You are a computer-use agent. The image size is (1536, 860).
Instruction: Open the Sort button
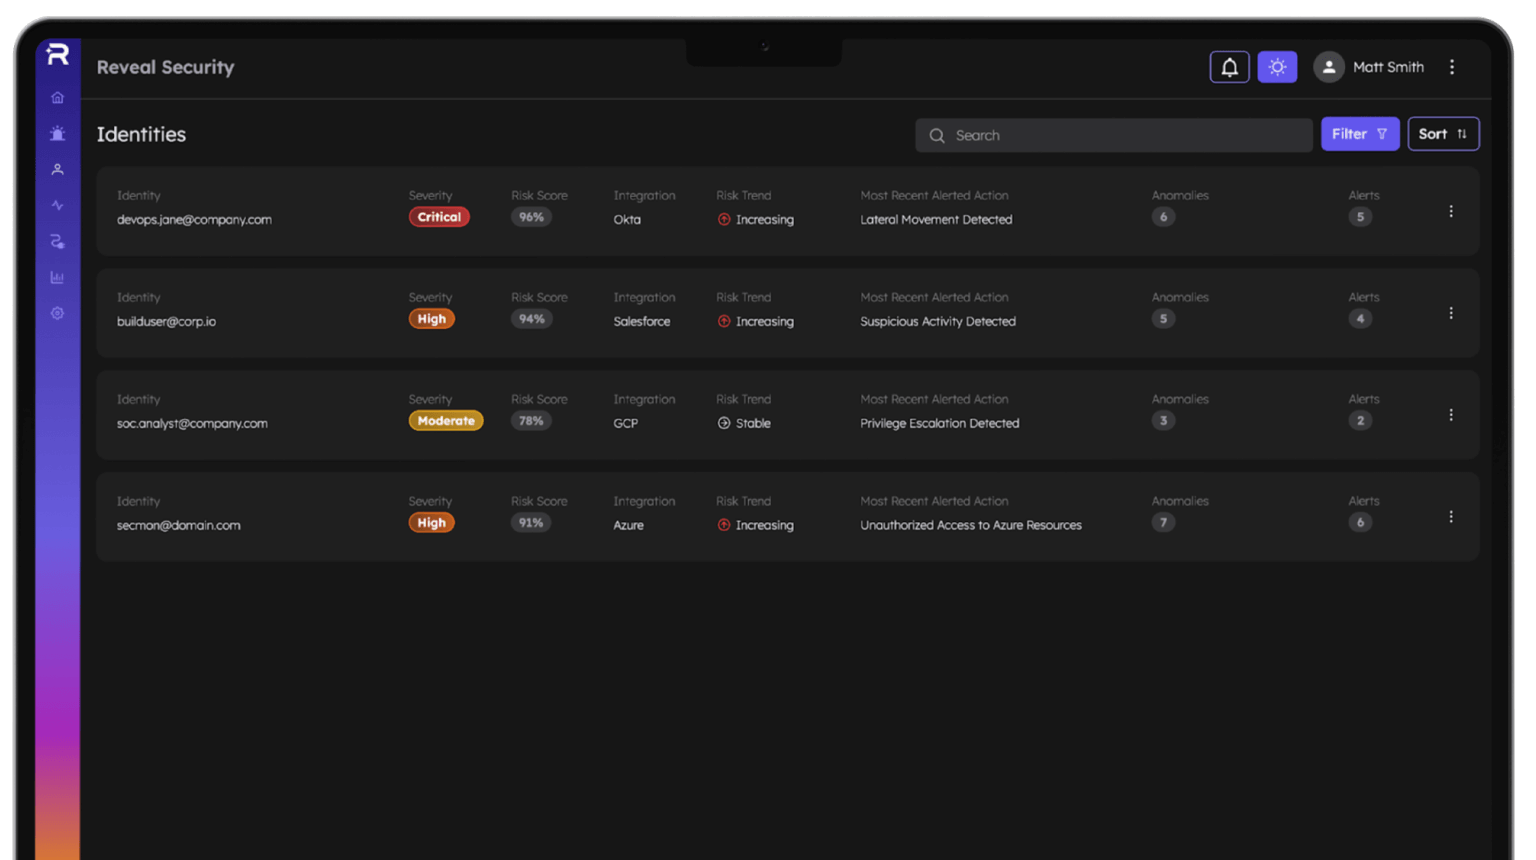1443,134
